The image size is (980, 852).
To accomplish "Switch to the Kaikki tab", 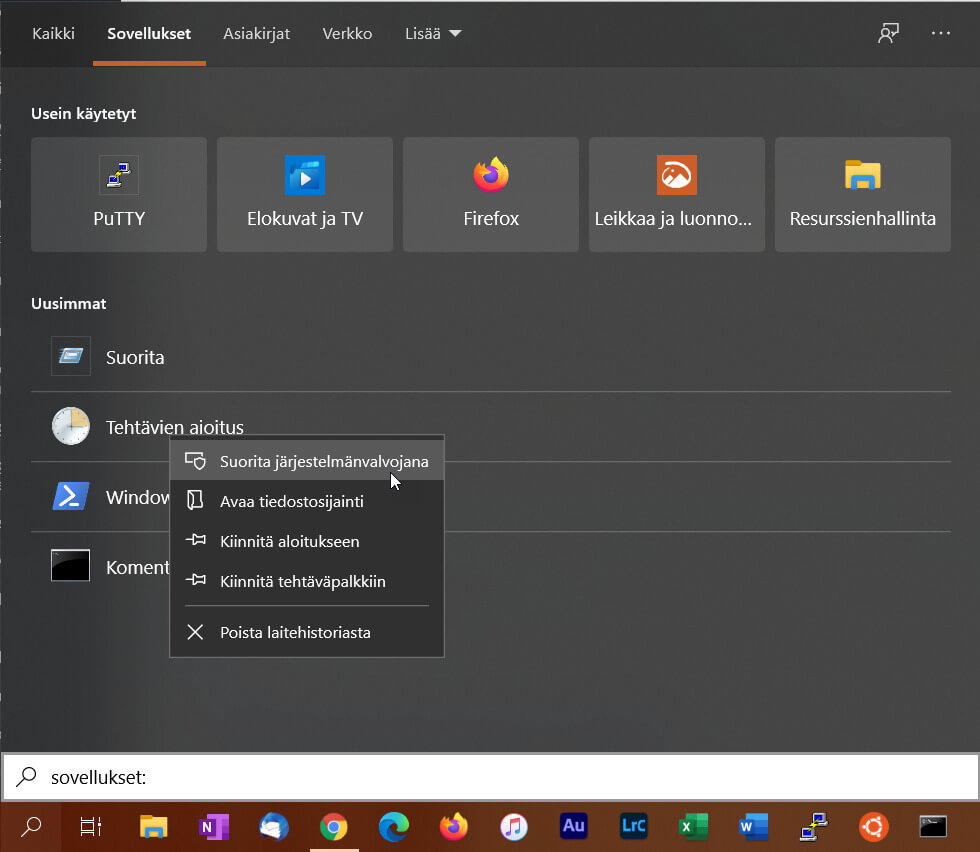I will [x=53, y=33].
